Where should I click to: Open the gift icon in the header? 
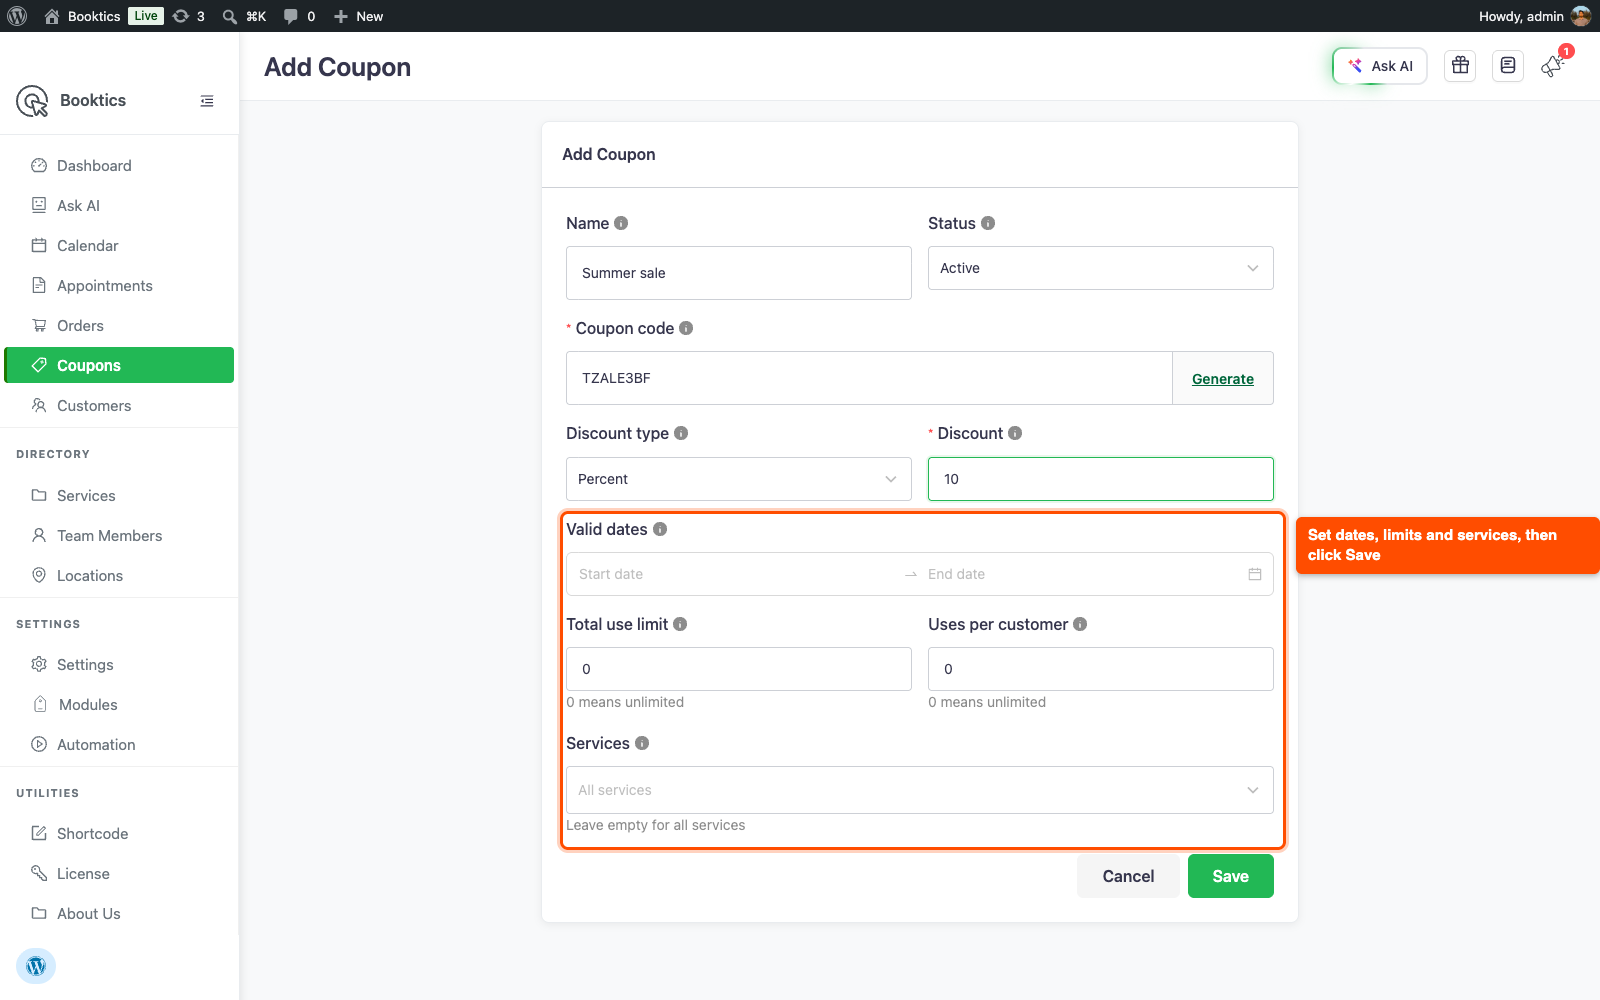1461,66
